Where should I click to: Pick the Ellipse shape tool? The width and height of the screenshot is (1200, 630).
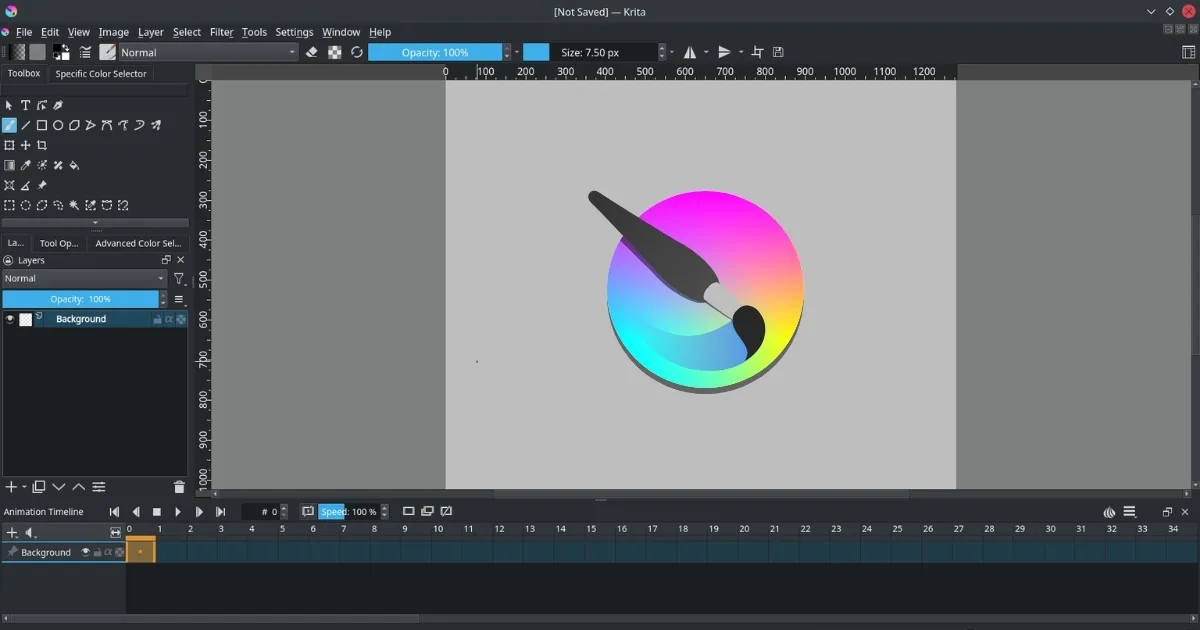(x=58, y=125)
